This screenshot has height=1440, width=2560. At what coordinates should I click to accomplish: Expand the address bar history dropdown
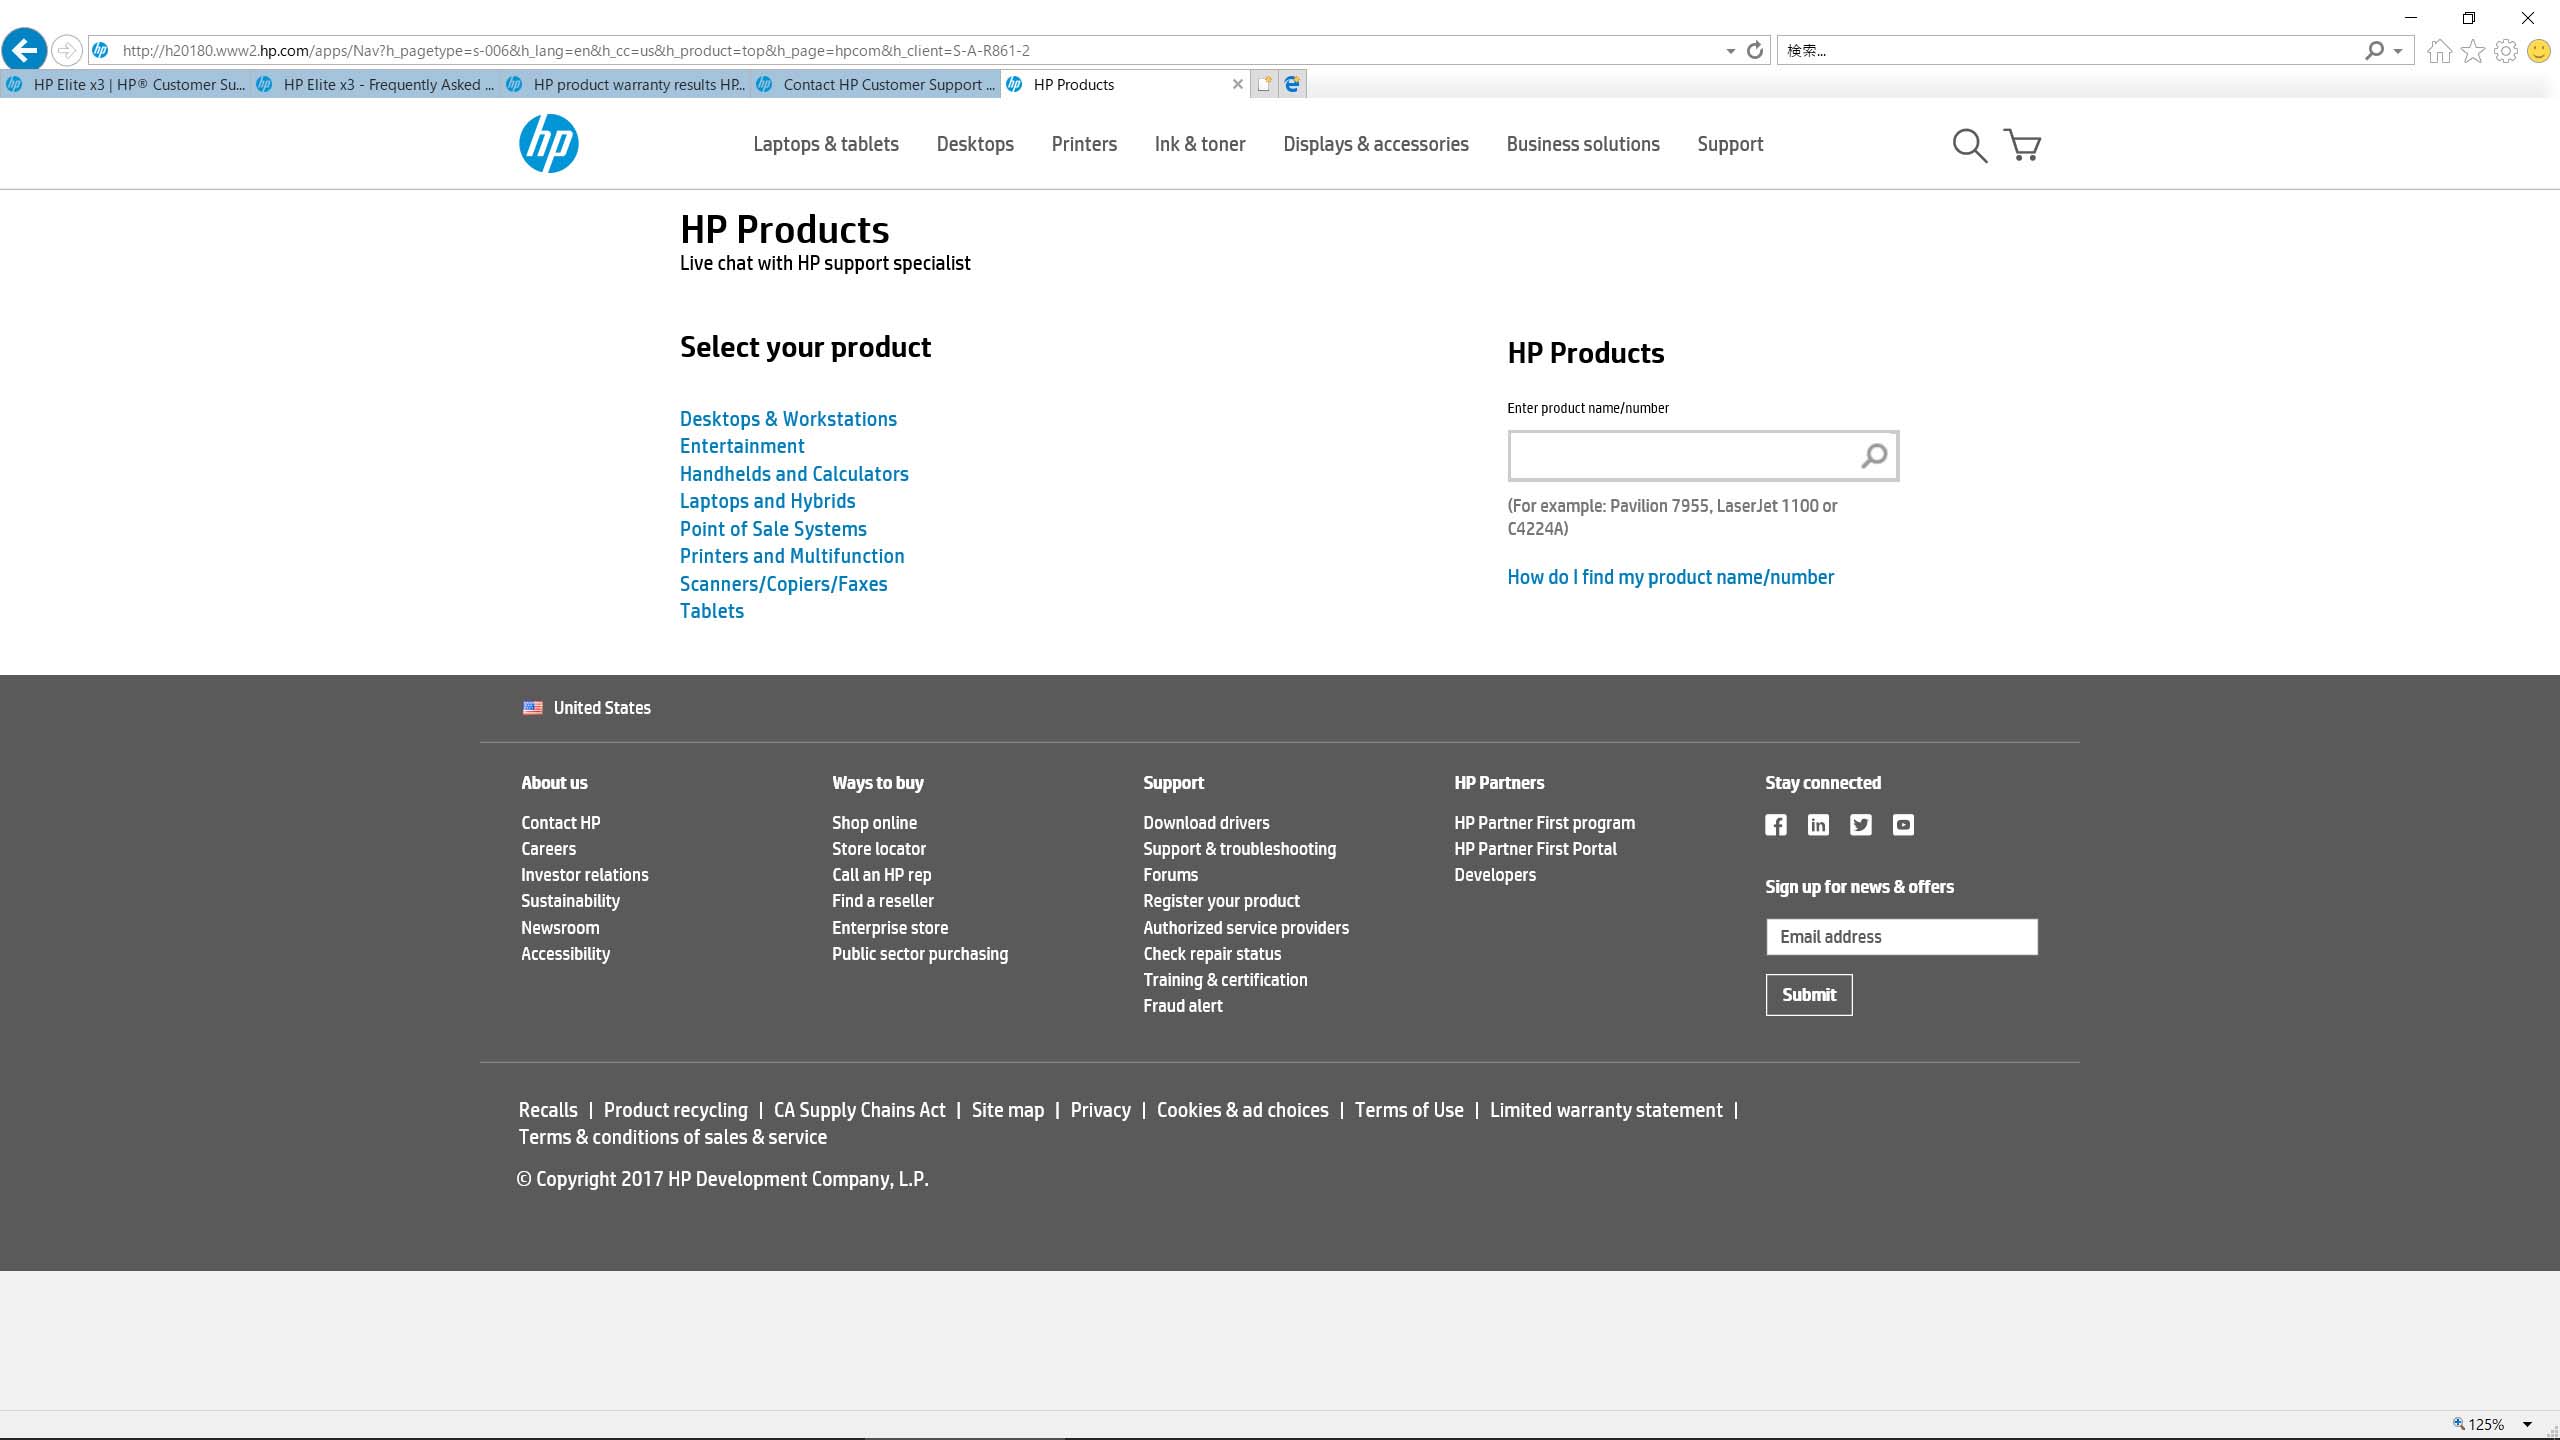click(1731, 51)
